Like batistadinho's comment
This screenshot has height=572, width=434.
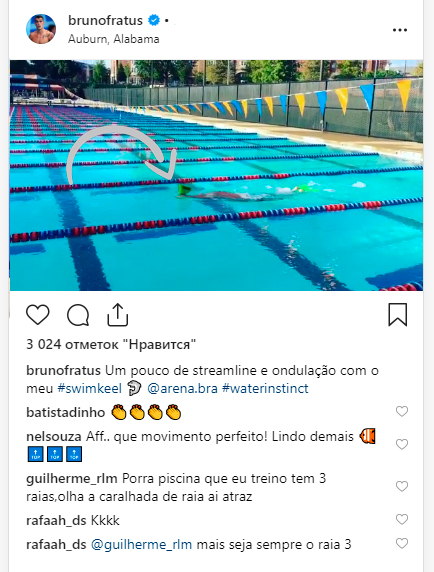[x=402, y=411]
